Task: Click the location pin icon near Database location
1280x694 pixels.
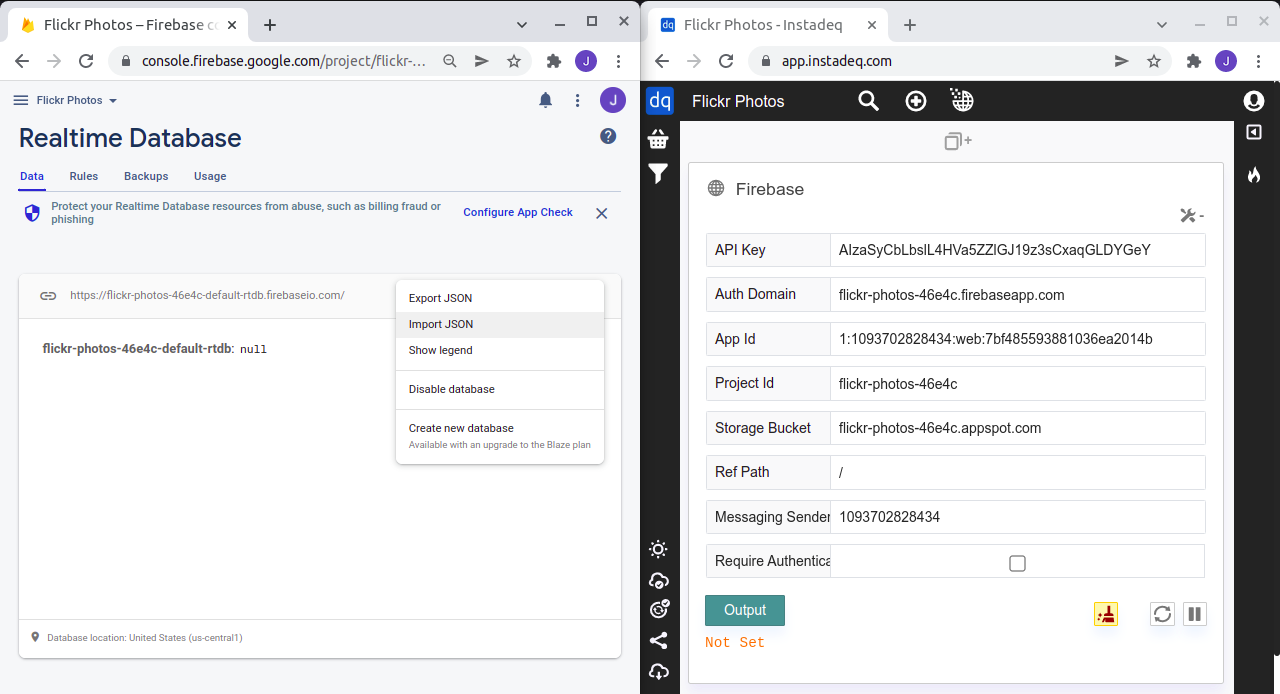Action: pos(35,637)
